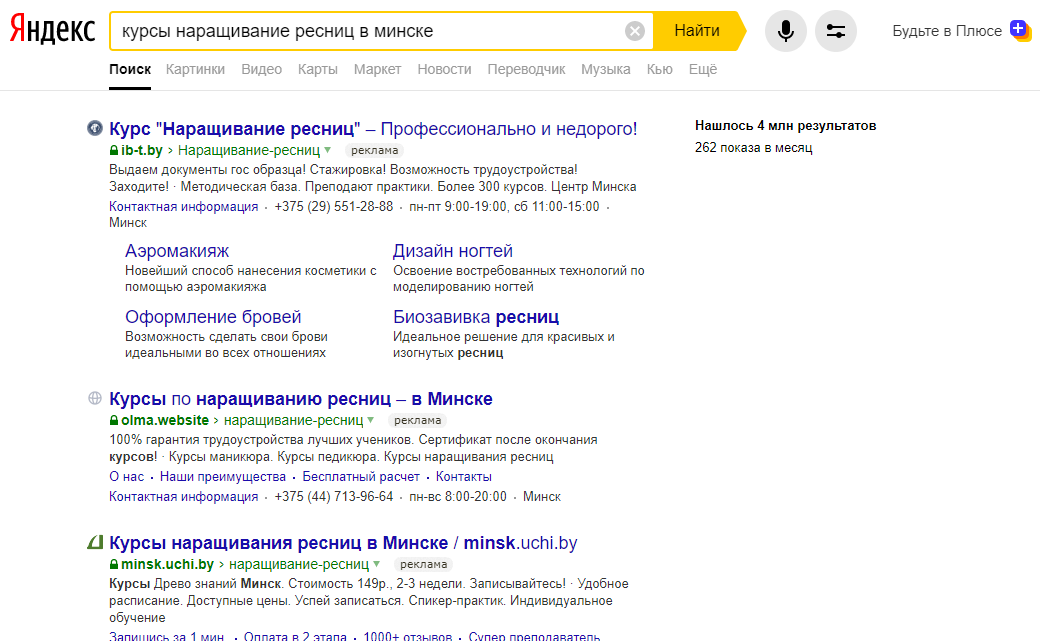Open the Карты tab
This screenshot has height=641, width=1040.
pos(318,69)
